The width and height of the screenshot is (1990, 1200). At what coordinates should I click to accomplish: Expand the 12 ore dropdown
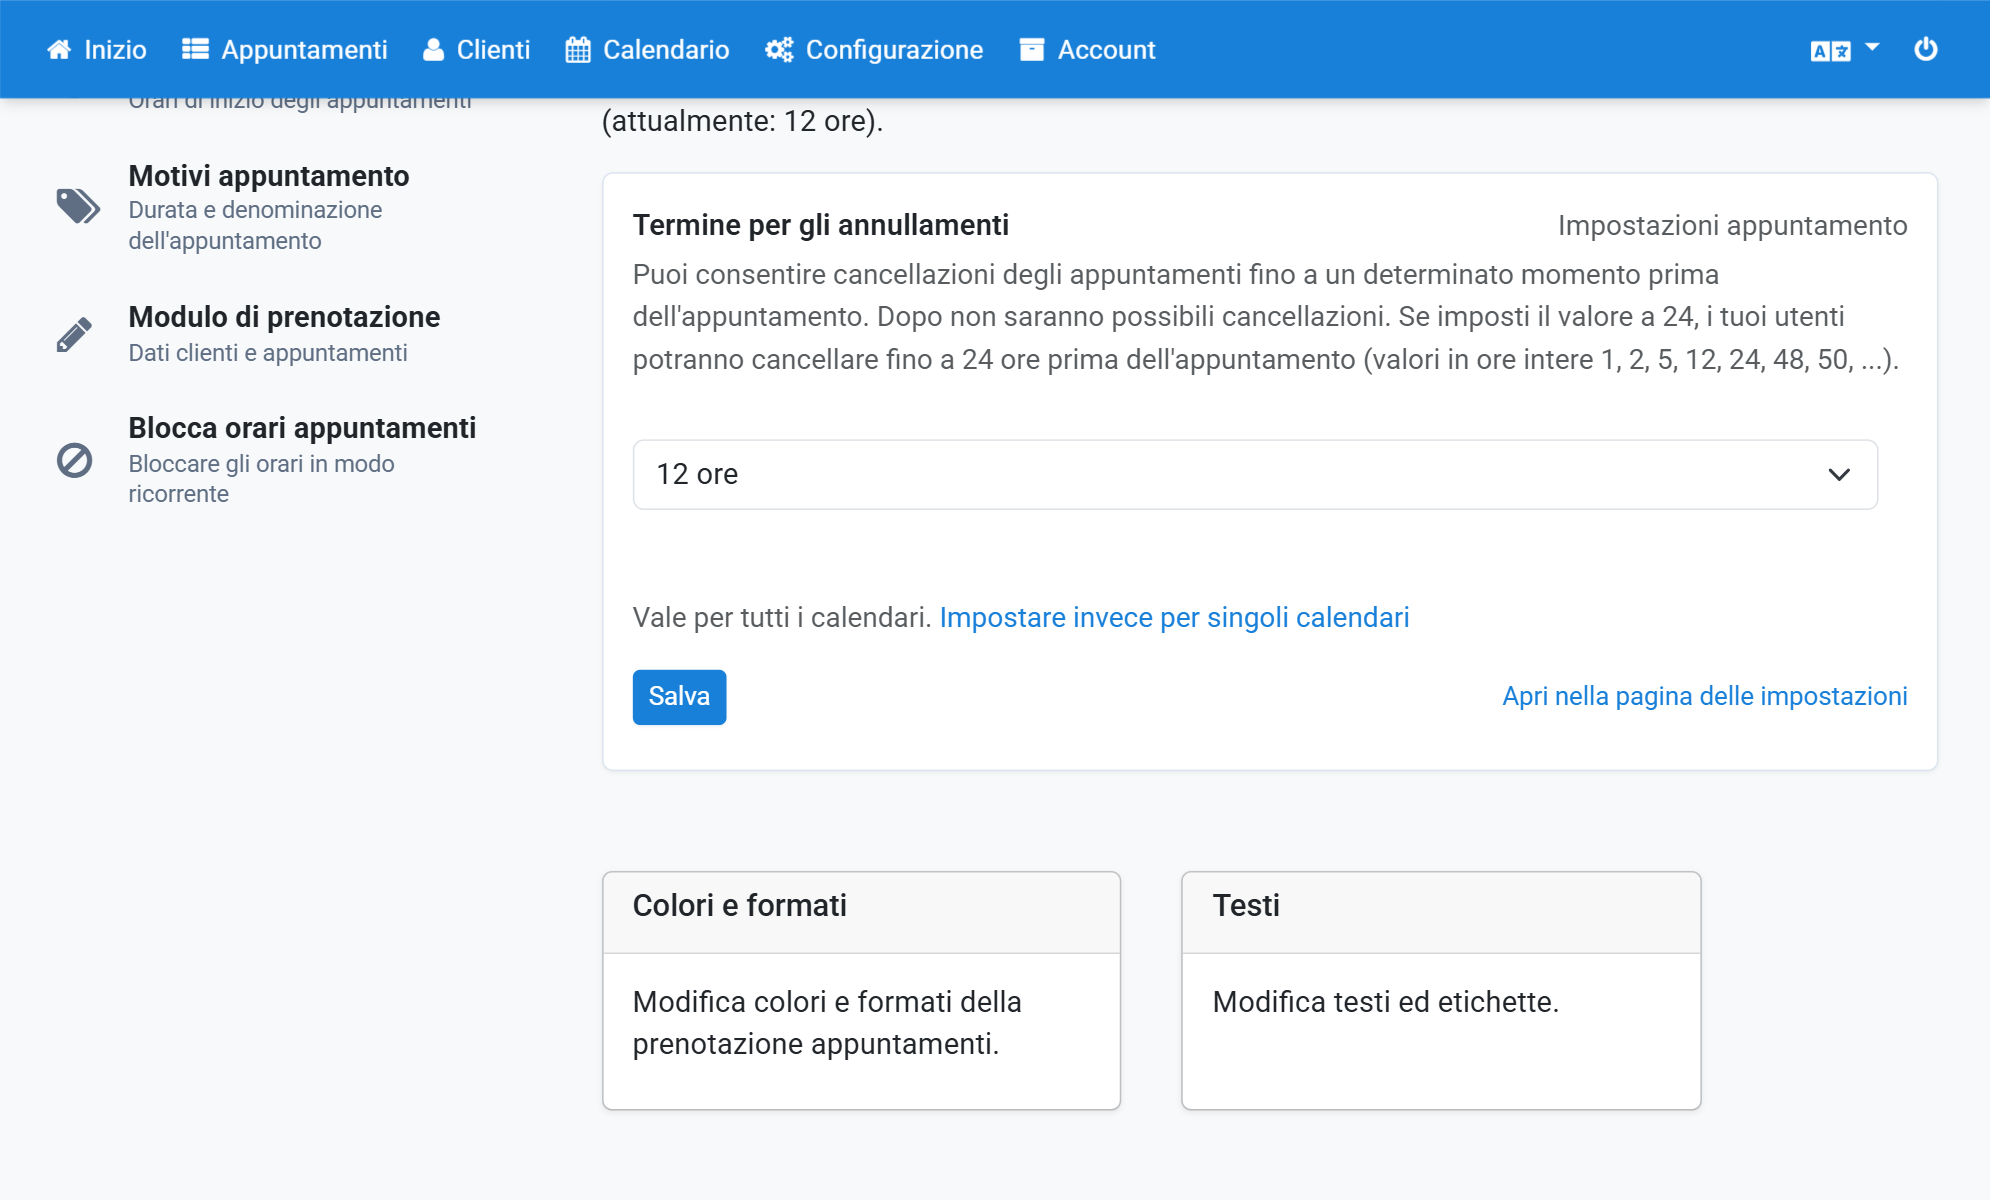click(x=1255, y=474)
